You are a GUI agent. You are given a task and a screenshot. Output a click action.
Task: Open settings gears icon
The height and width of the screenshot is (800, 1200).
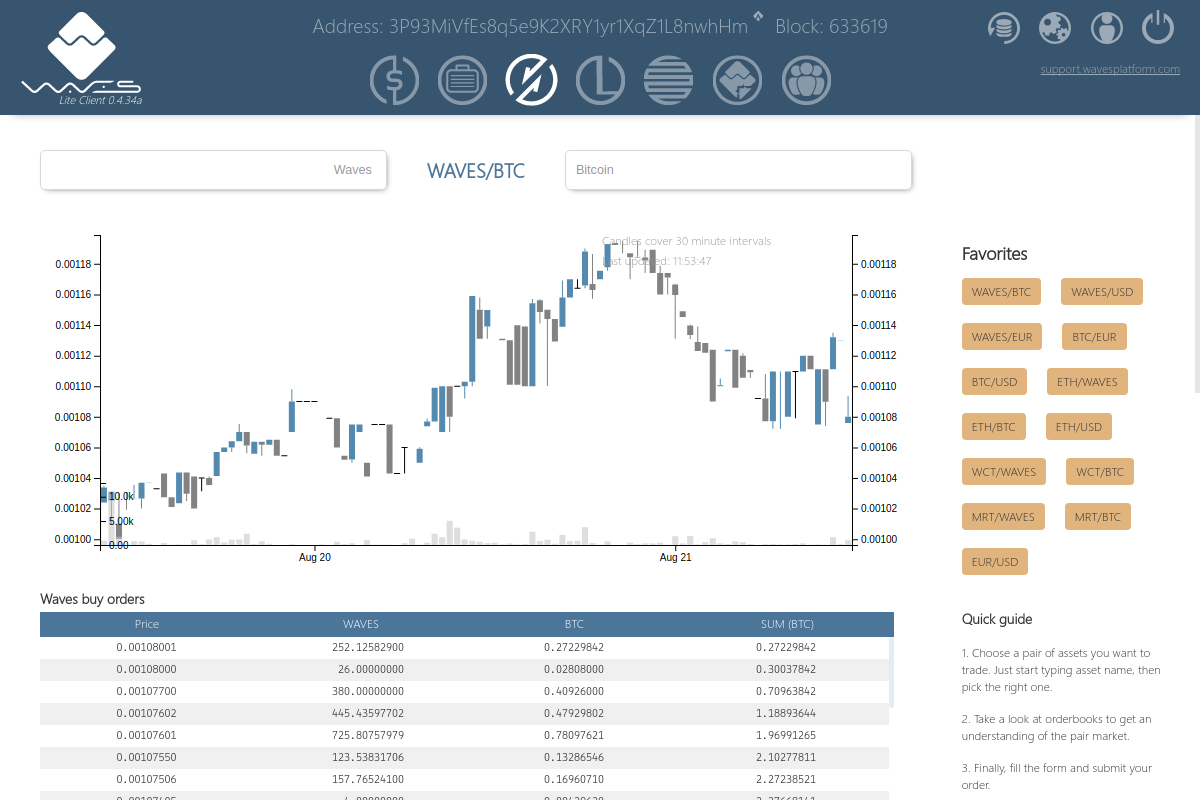[x=1055, y=27]
